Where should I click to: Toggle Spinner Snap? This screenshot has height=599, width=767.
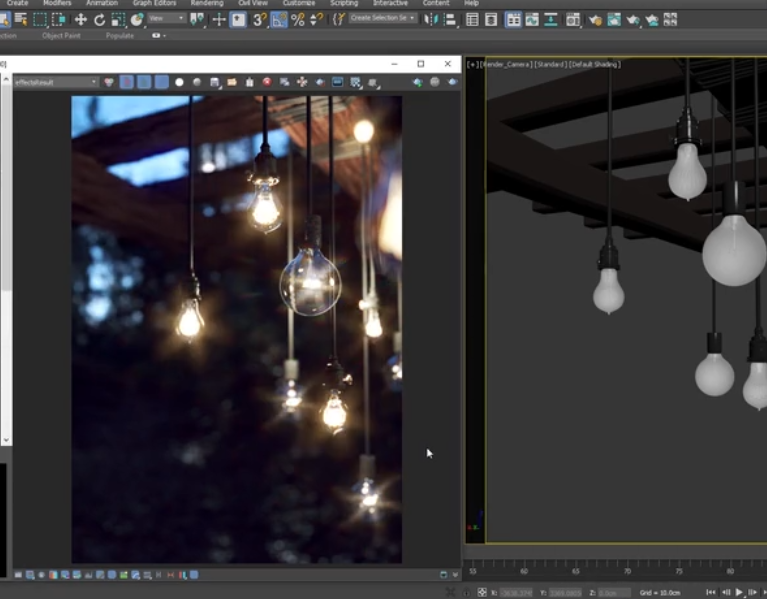(x=316, y=20)
